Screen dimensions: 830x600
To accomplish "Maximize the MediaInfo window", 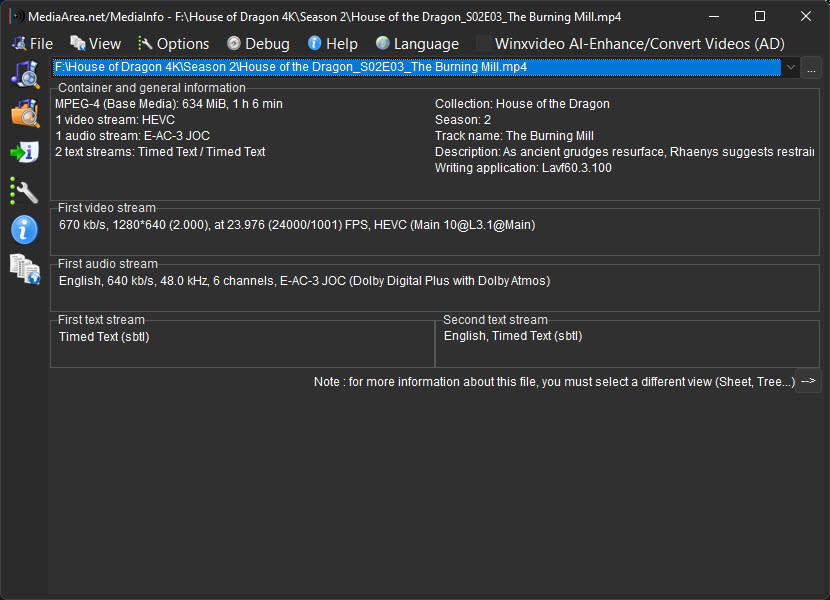I will 760,16.
